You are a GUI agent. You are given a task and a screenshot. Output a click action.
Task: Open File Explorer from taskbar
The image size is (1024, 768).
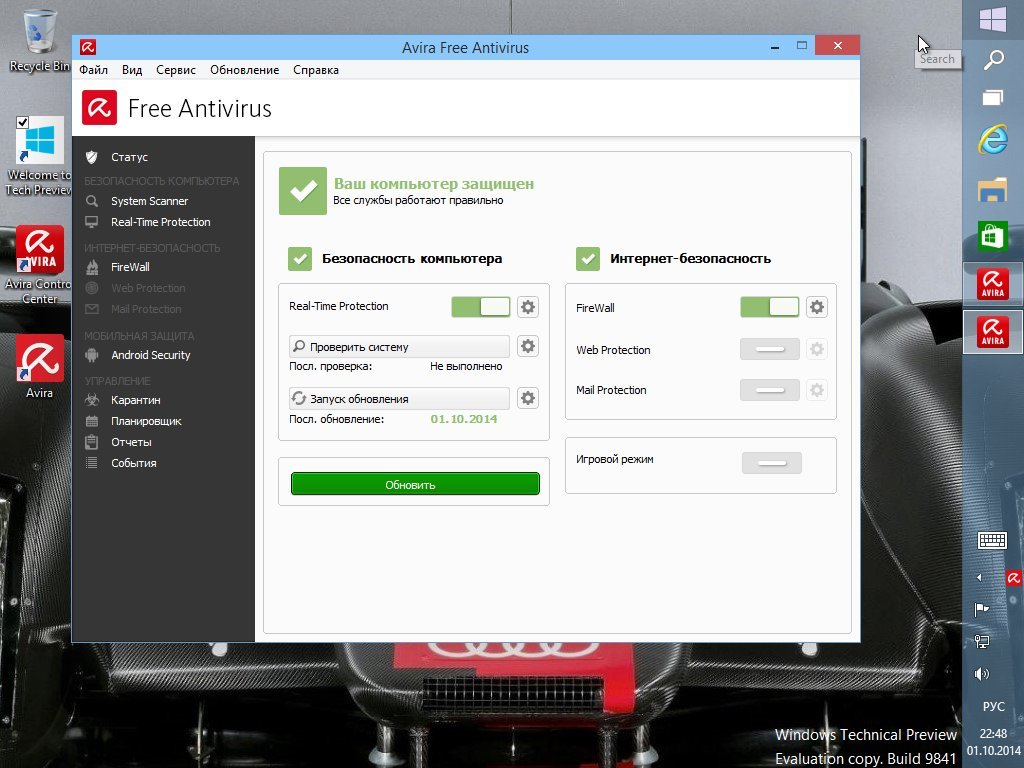tap(993, 189)
